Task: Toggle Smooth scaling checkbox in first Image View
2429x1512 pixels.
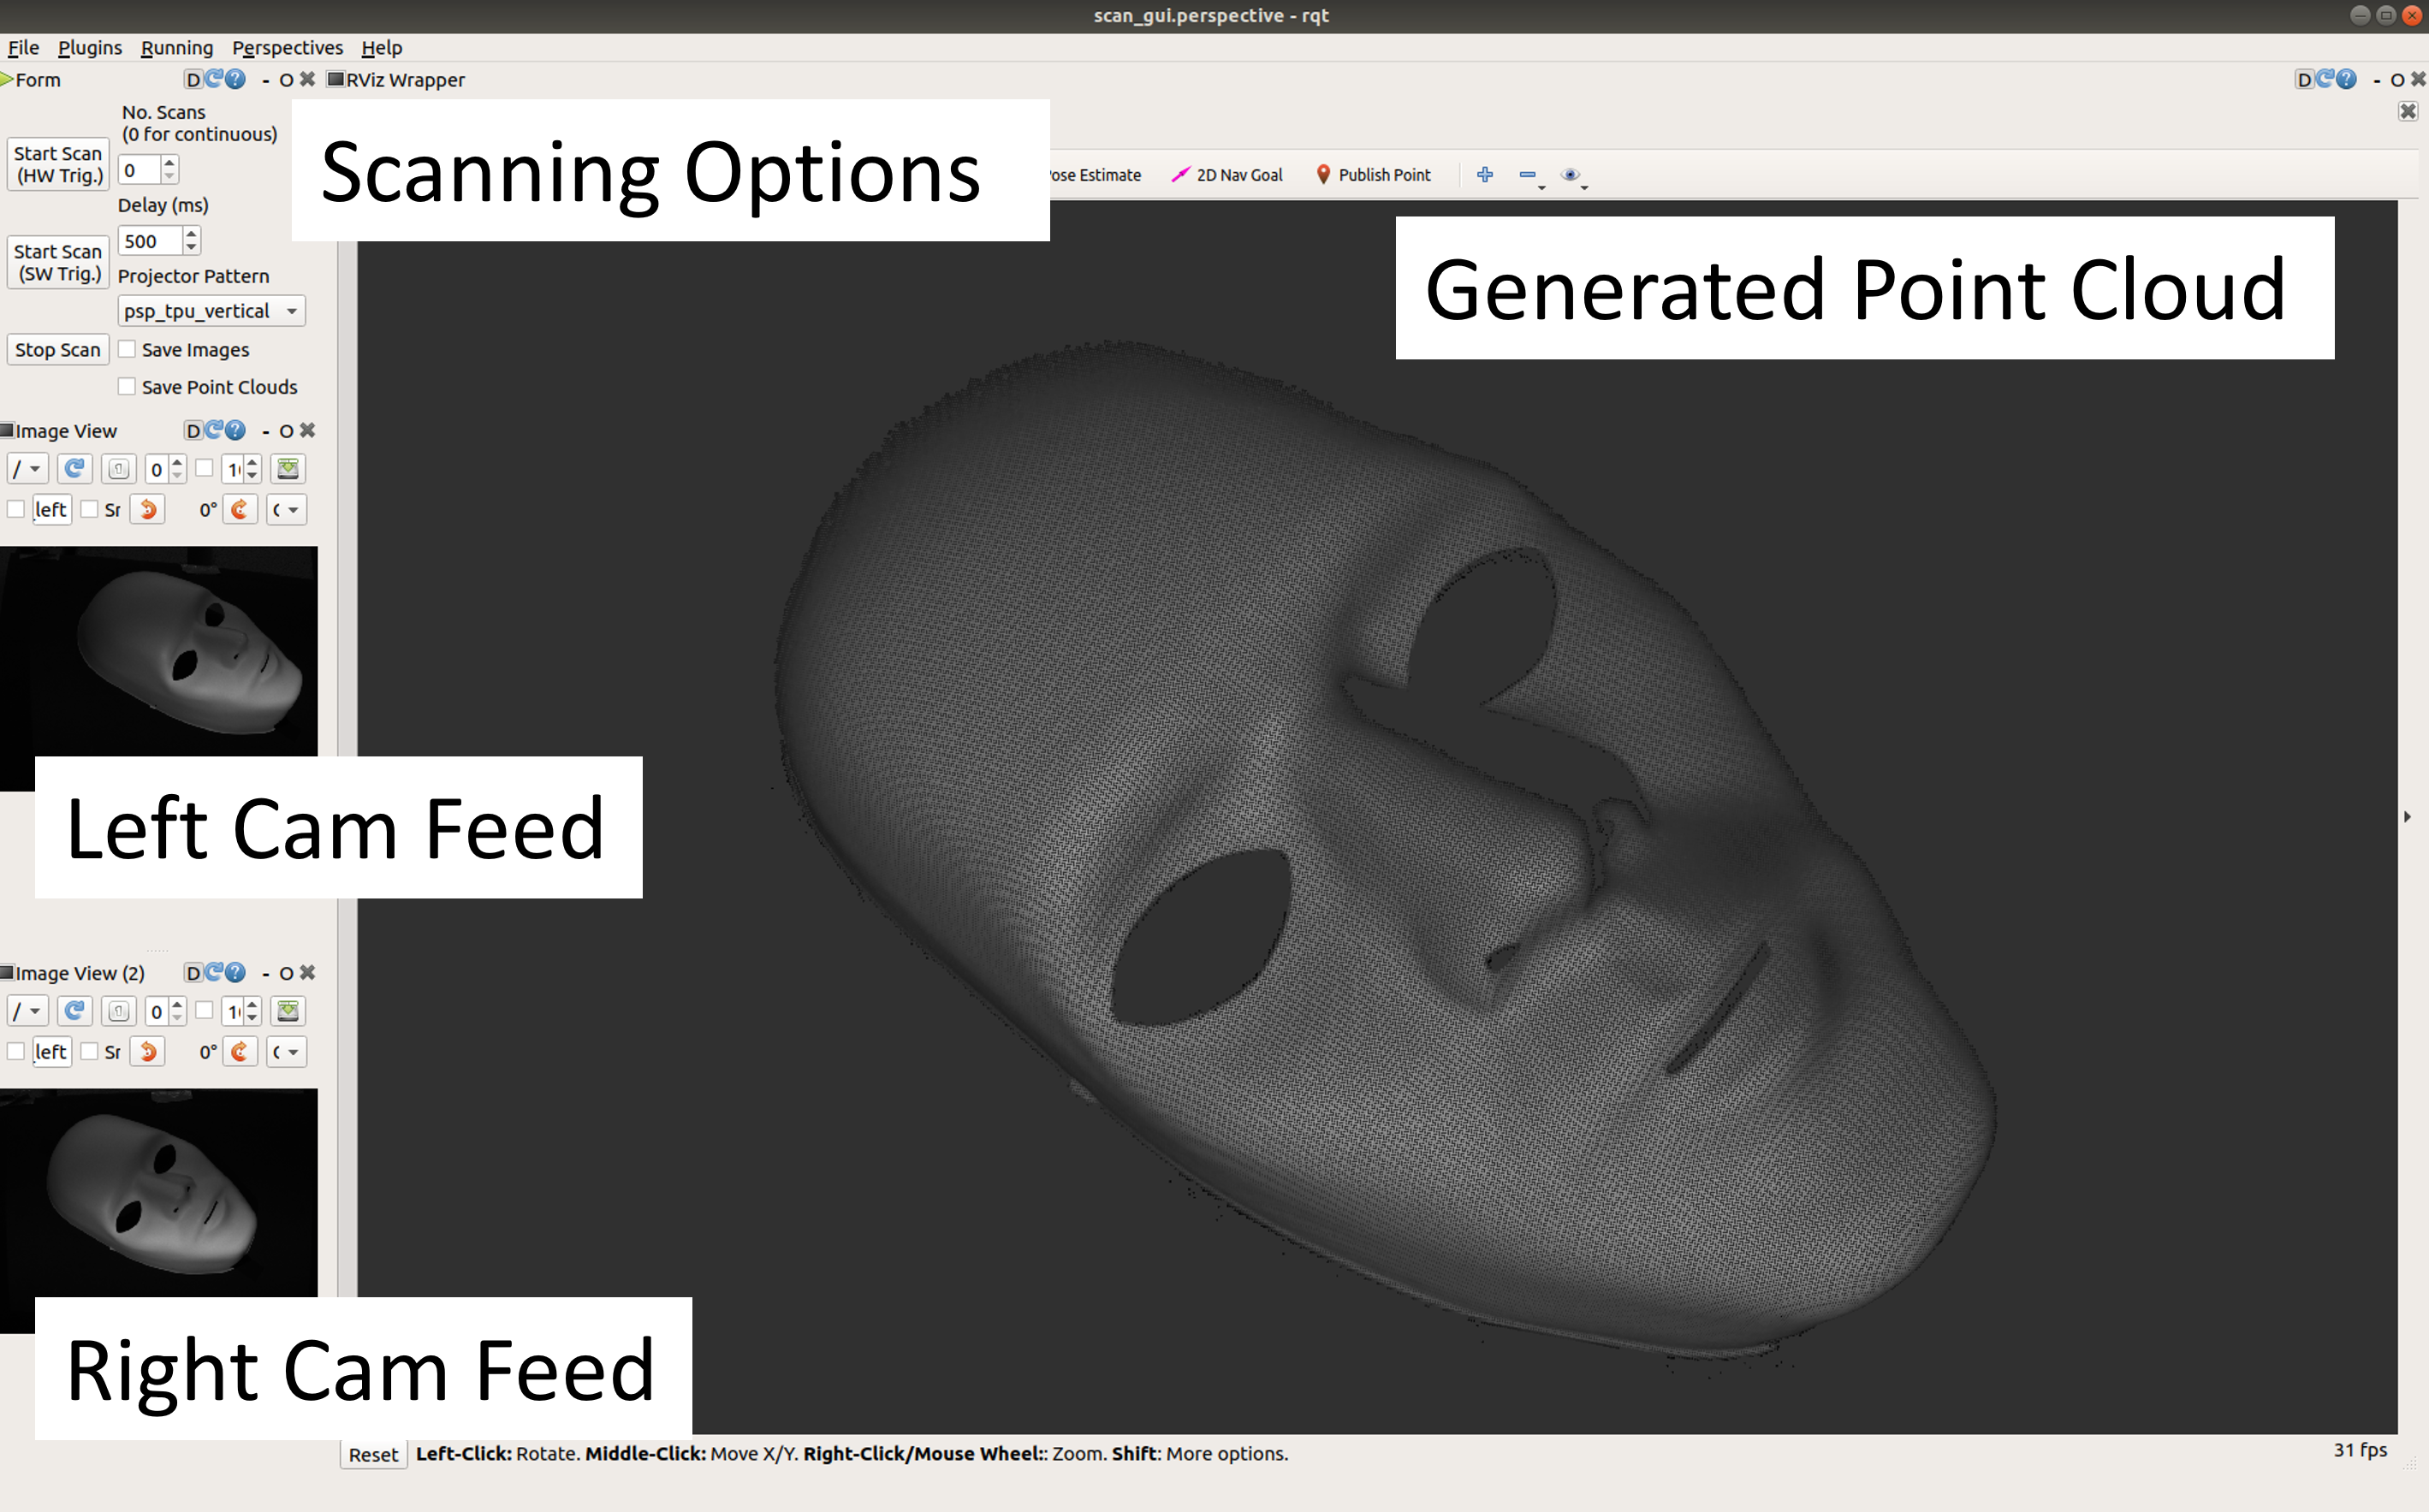Action: tap(90, 510)
